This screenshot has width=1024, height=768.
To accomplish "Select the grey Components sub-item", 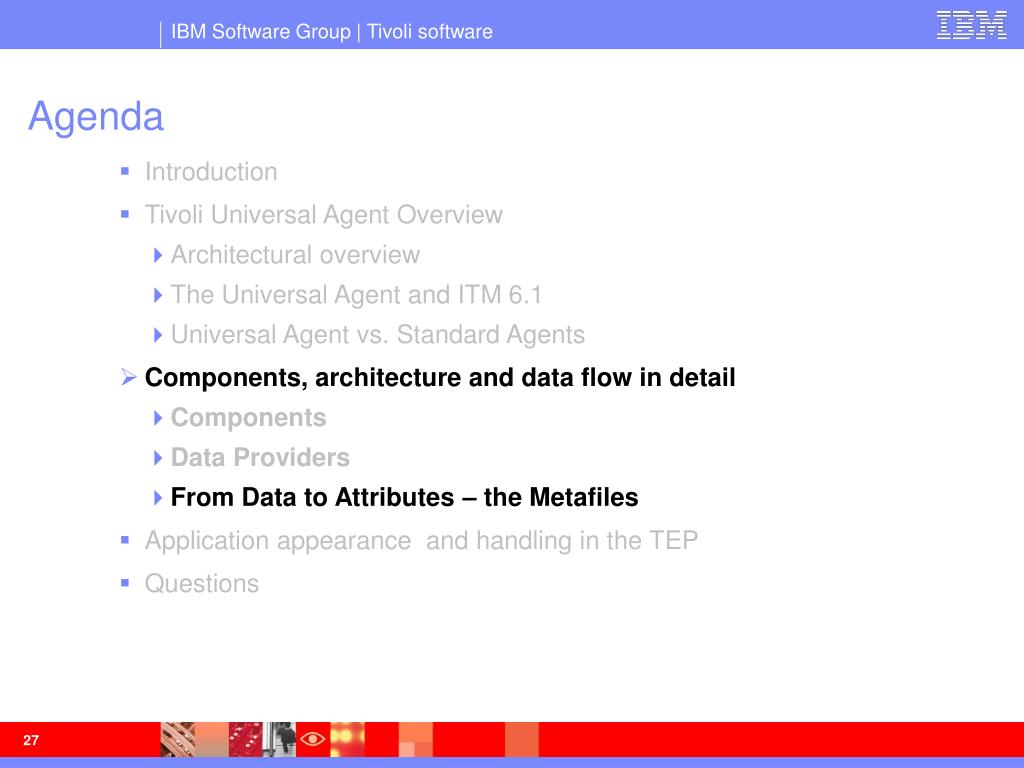I will click(248, 418).
